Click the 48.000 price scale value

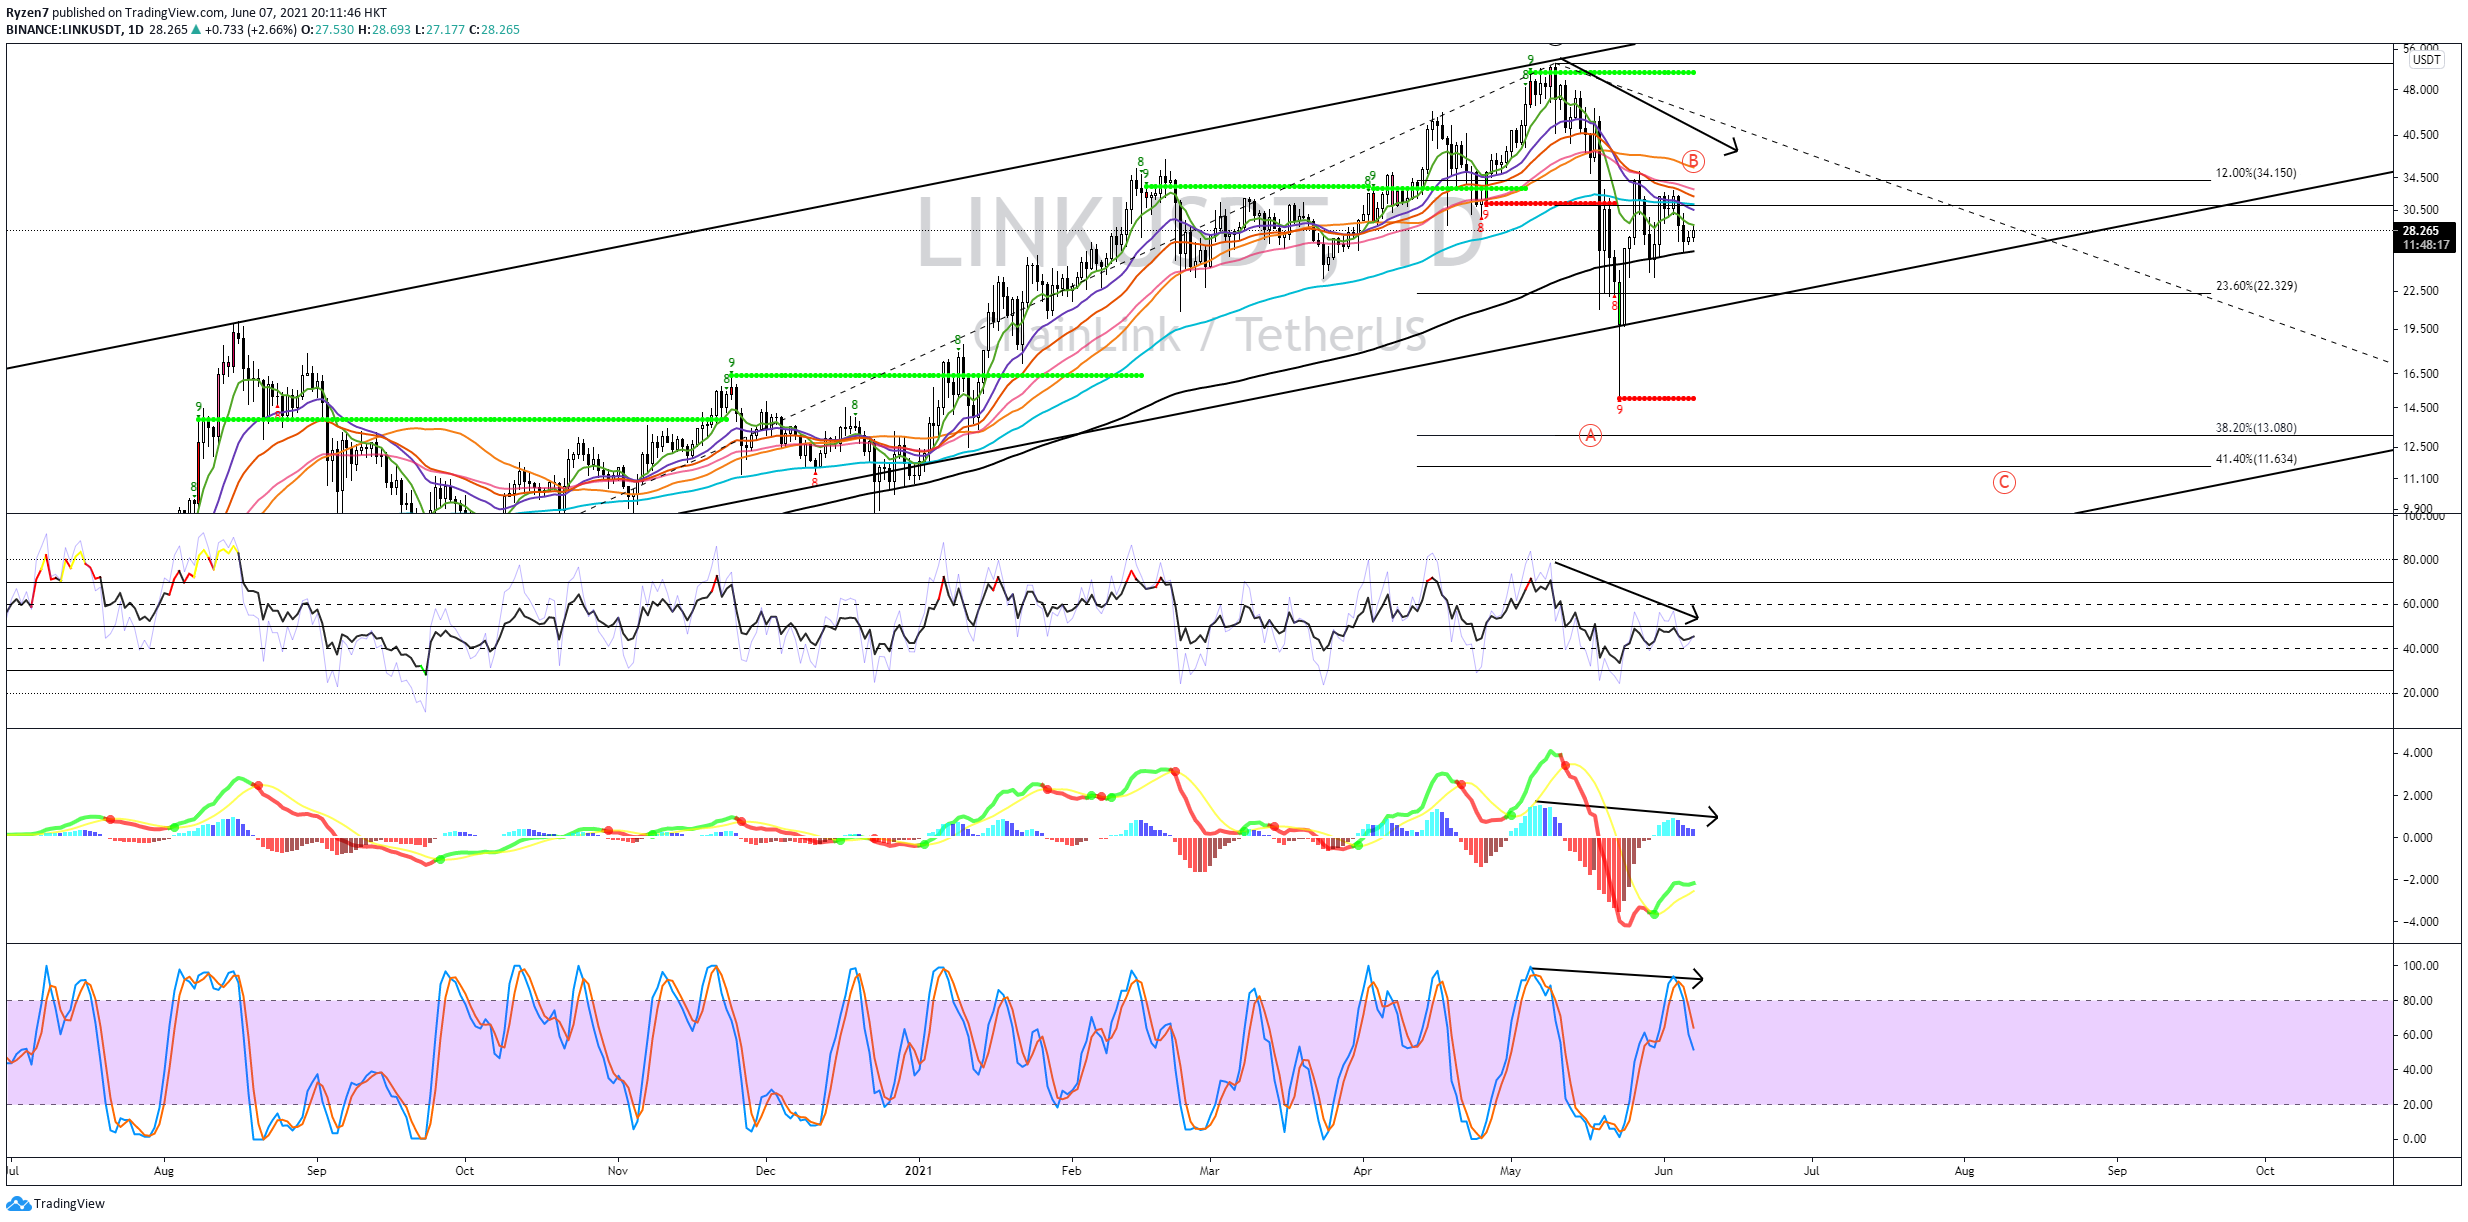(x=2421, y=90)
